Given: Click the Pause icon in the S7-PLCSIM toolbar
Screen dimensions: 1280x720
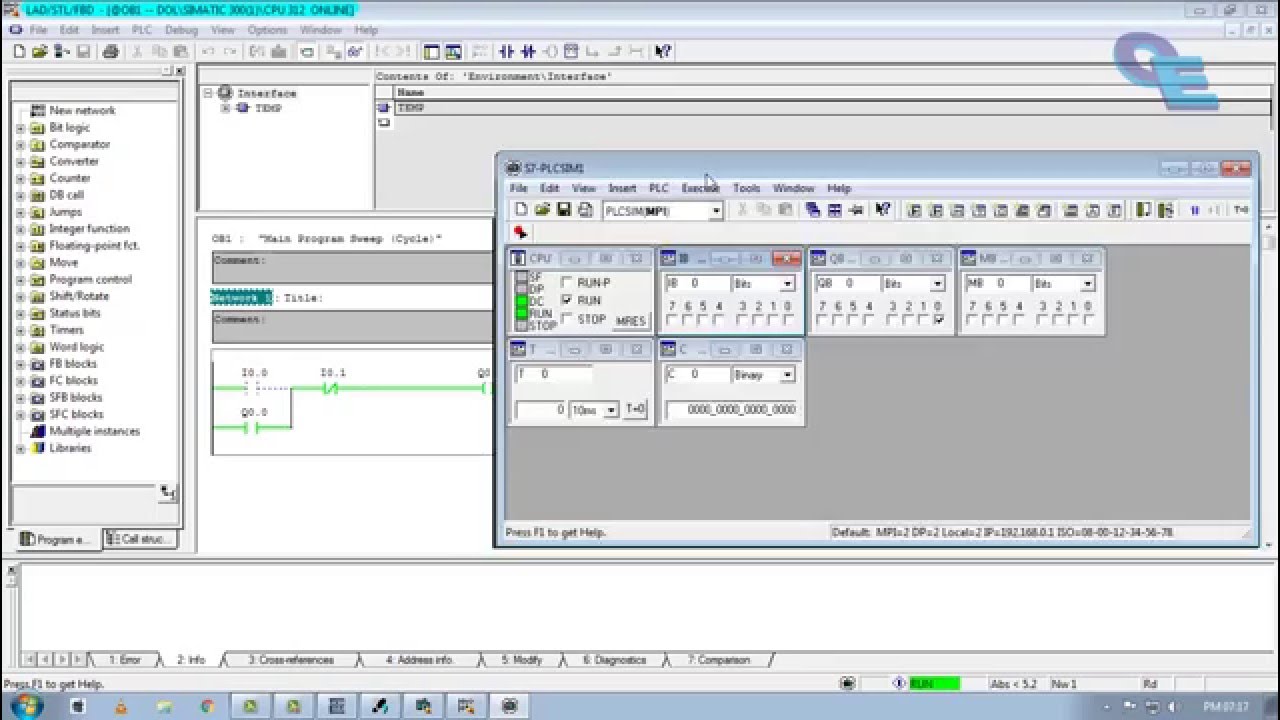Looking at the screenshot, I should tap(1195, 210).
